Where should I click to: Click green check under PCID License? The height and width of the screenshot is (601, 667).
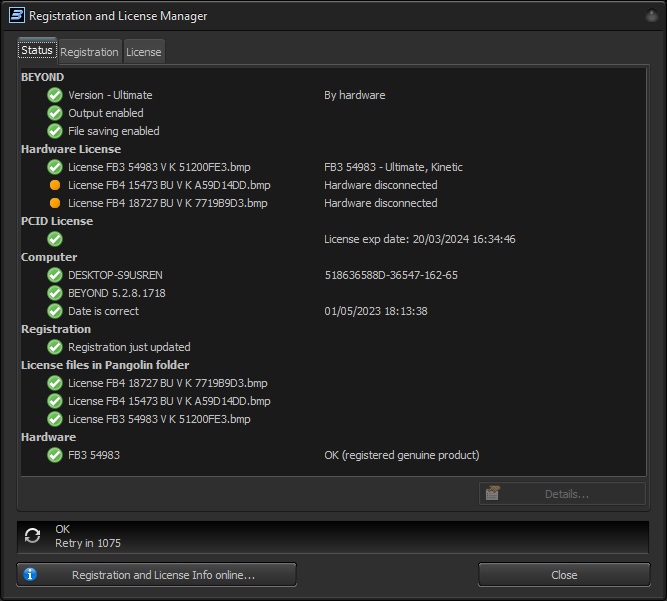tap(55, 239)
